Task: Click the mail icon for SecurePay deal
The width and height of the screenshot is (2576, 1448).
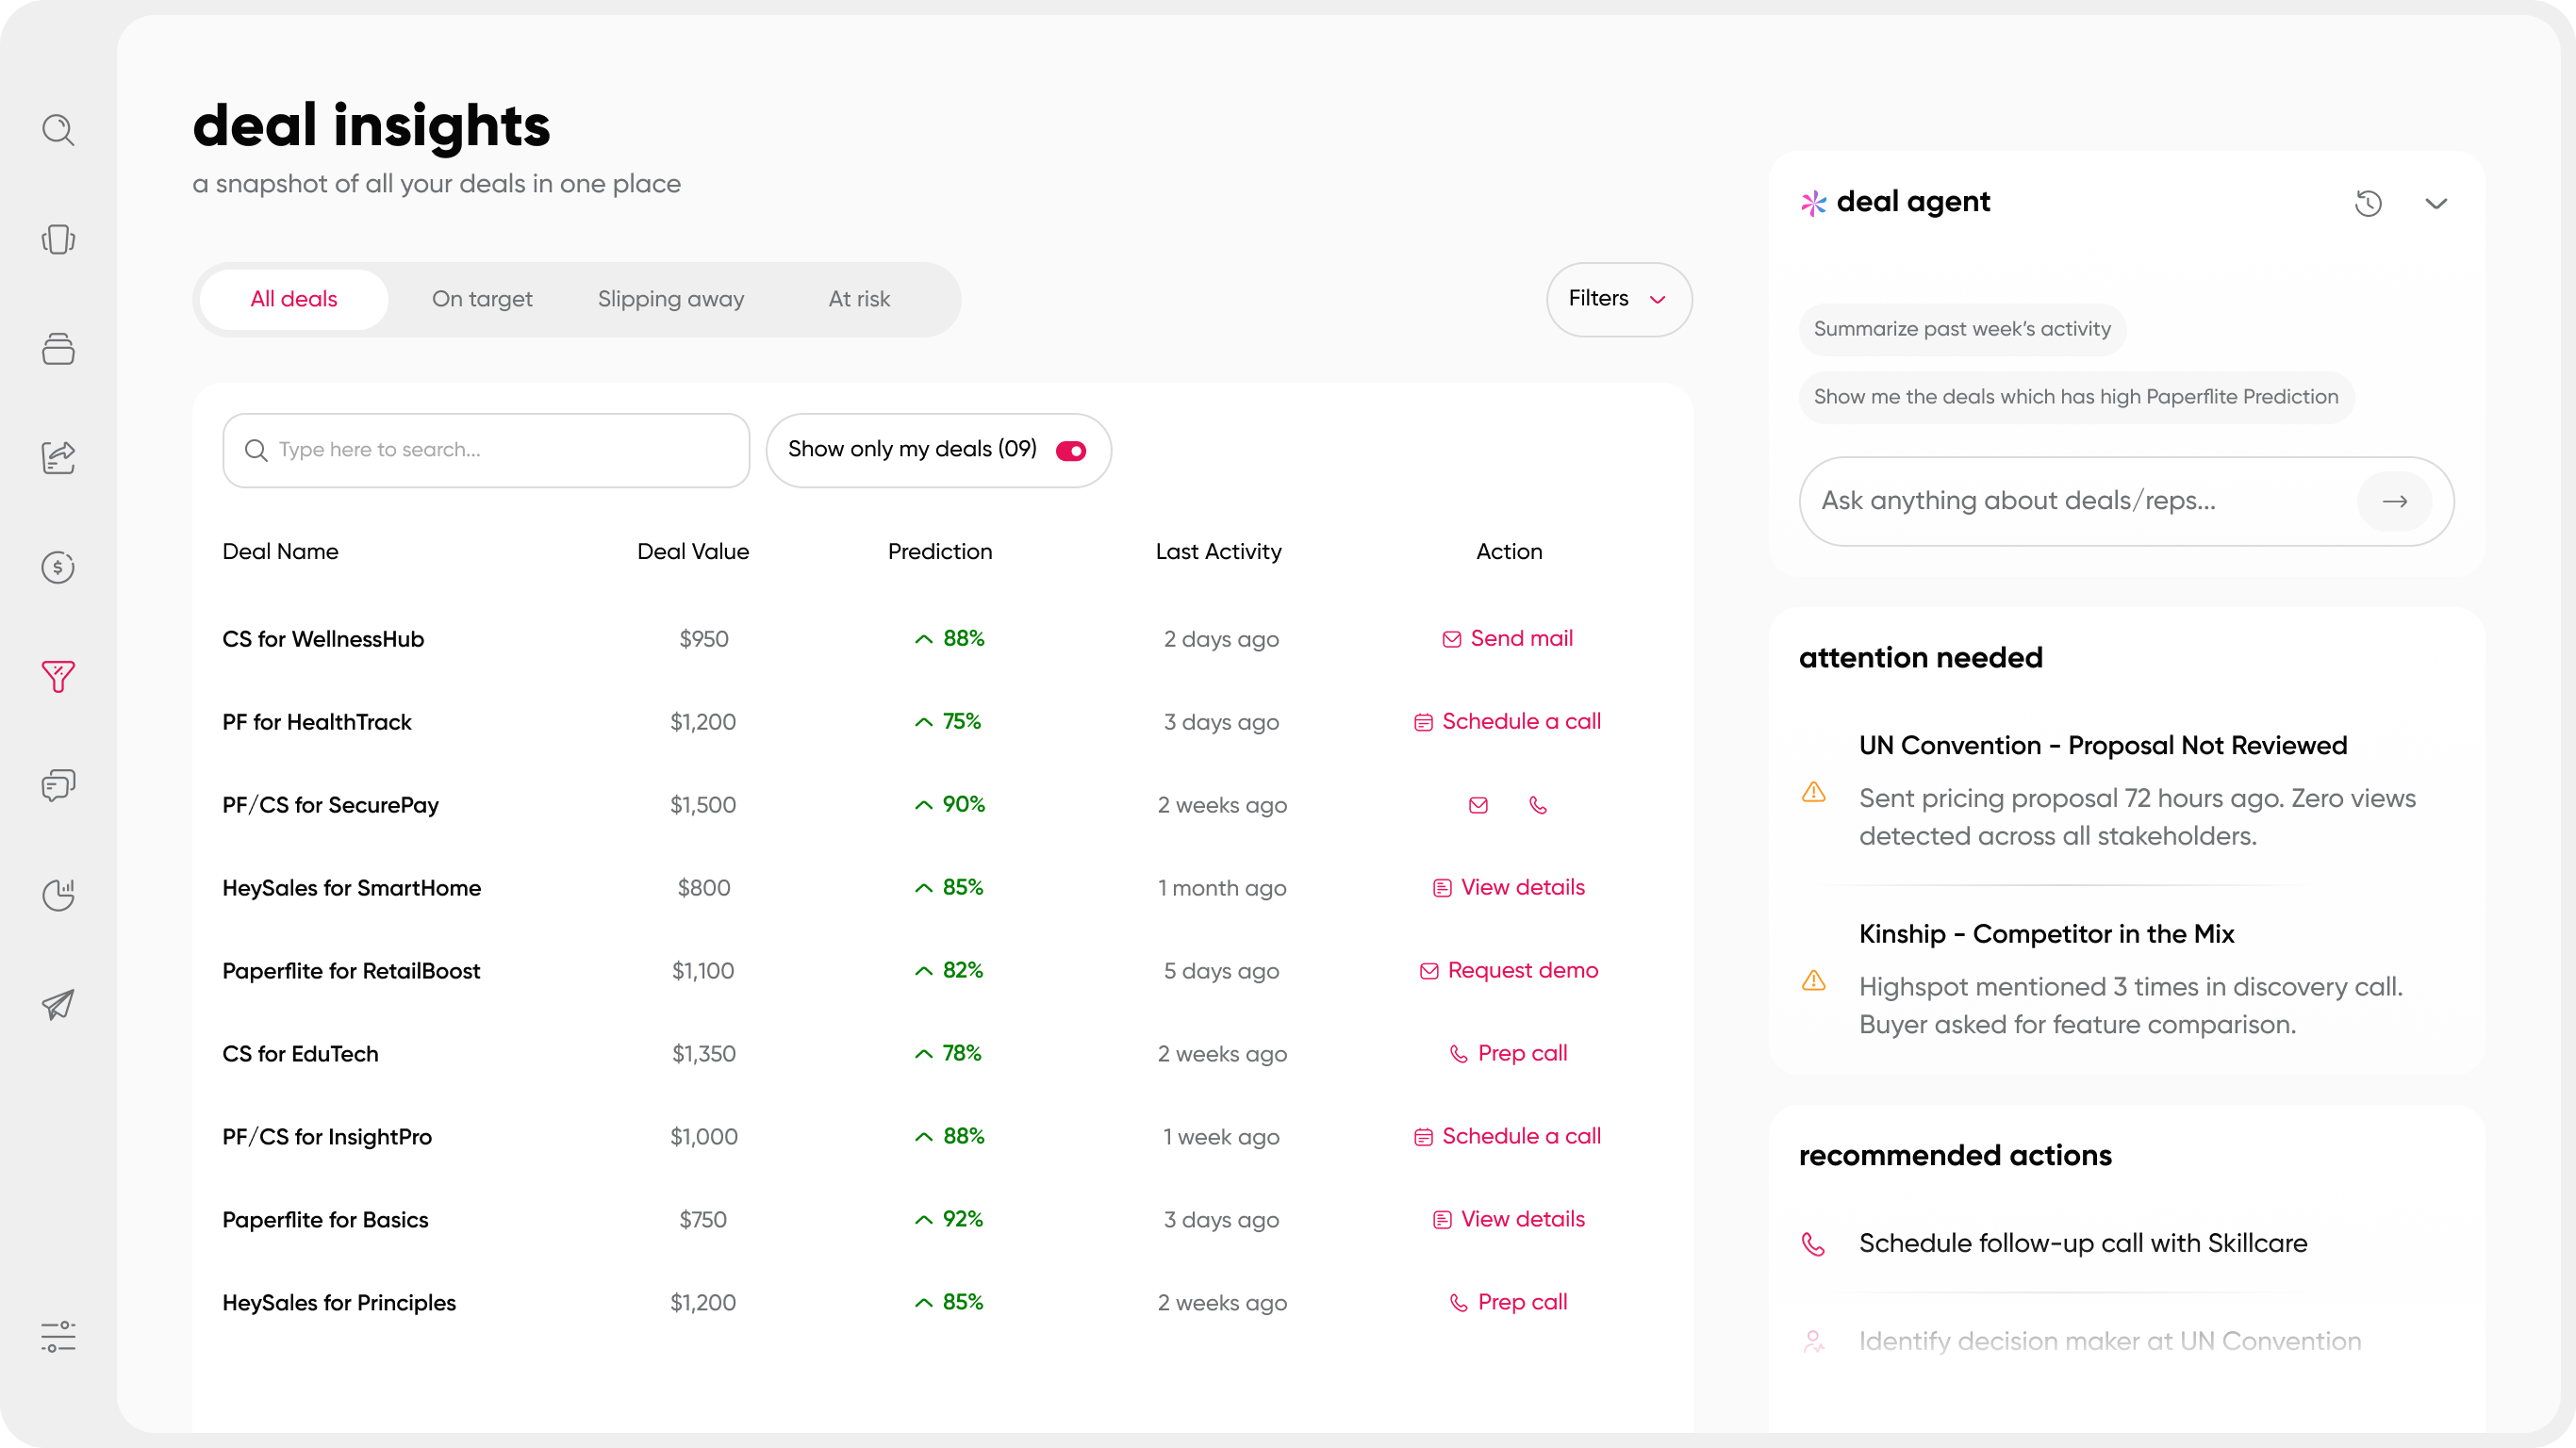Action: [1478, 805]
